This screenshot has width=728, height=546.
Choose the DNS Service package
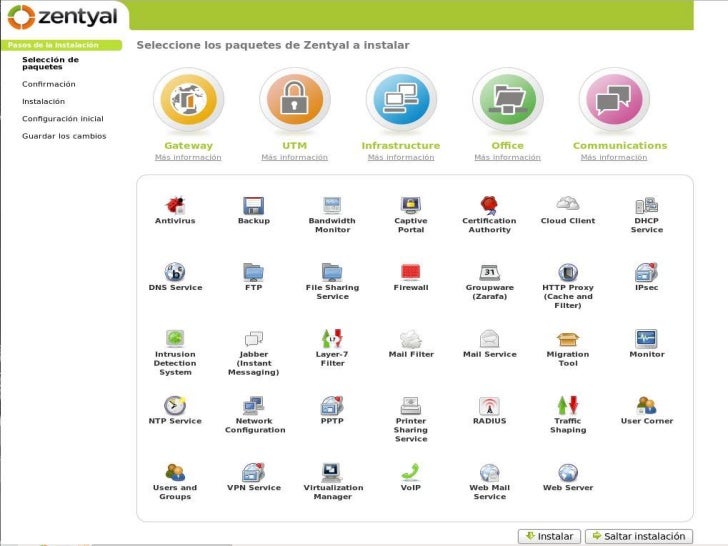coord(175,277)
